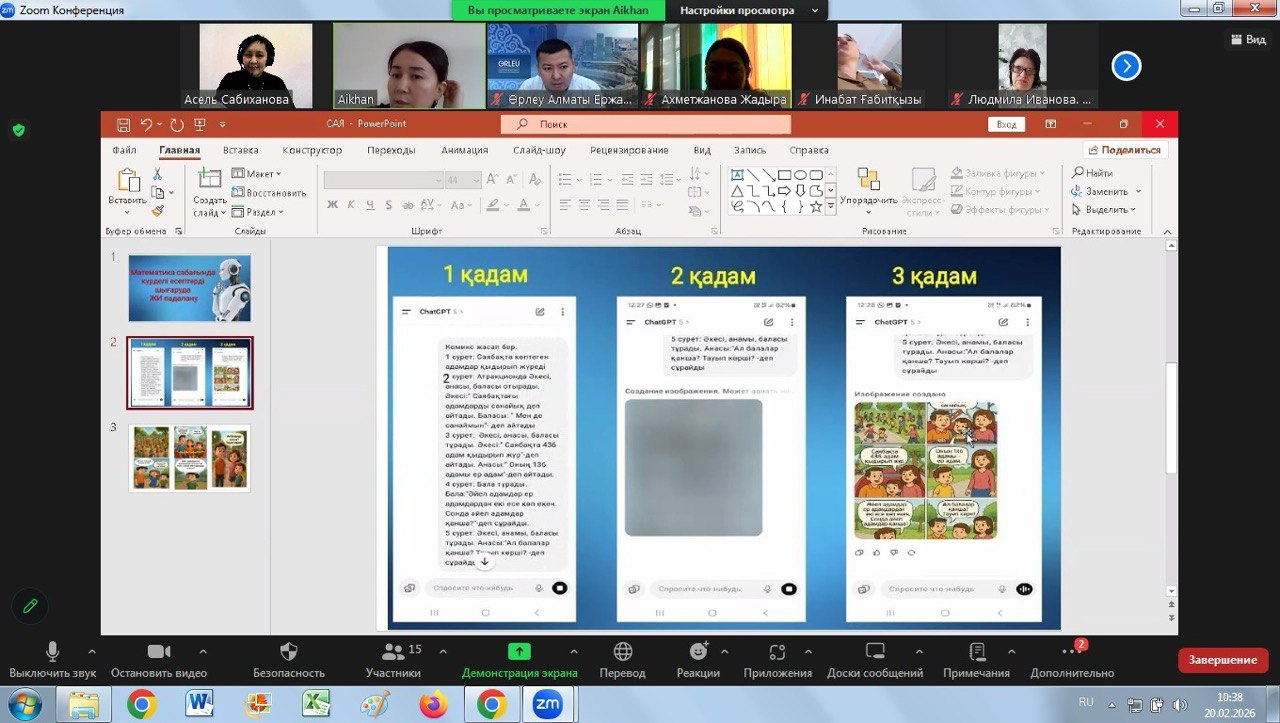Click the Поделиться share button
Viewport: 1280px width, 723px height.
tap(1125, 150)
